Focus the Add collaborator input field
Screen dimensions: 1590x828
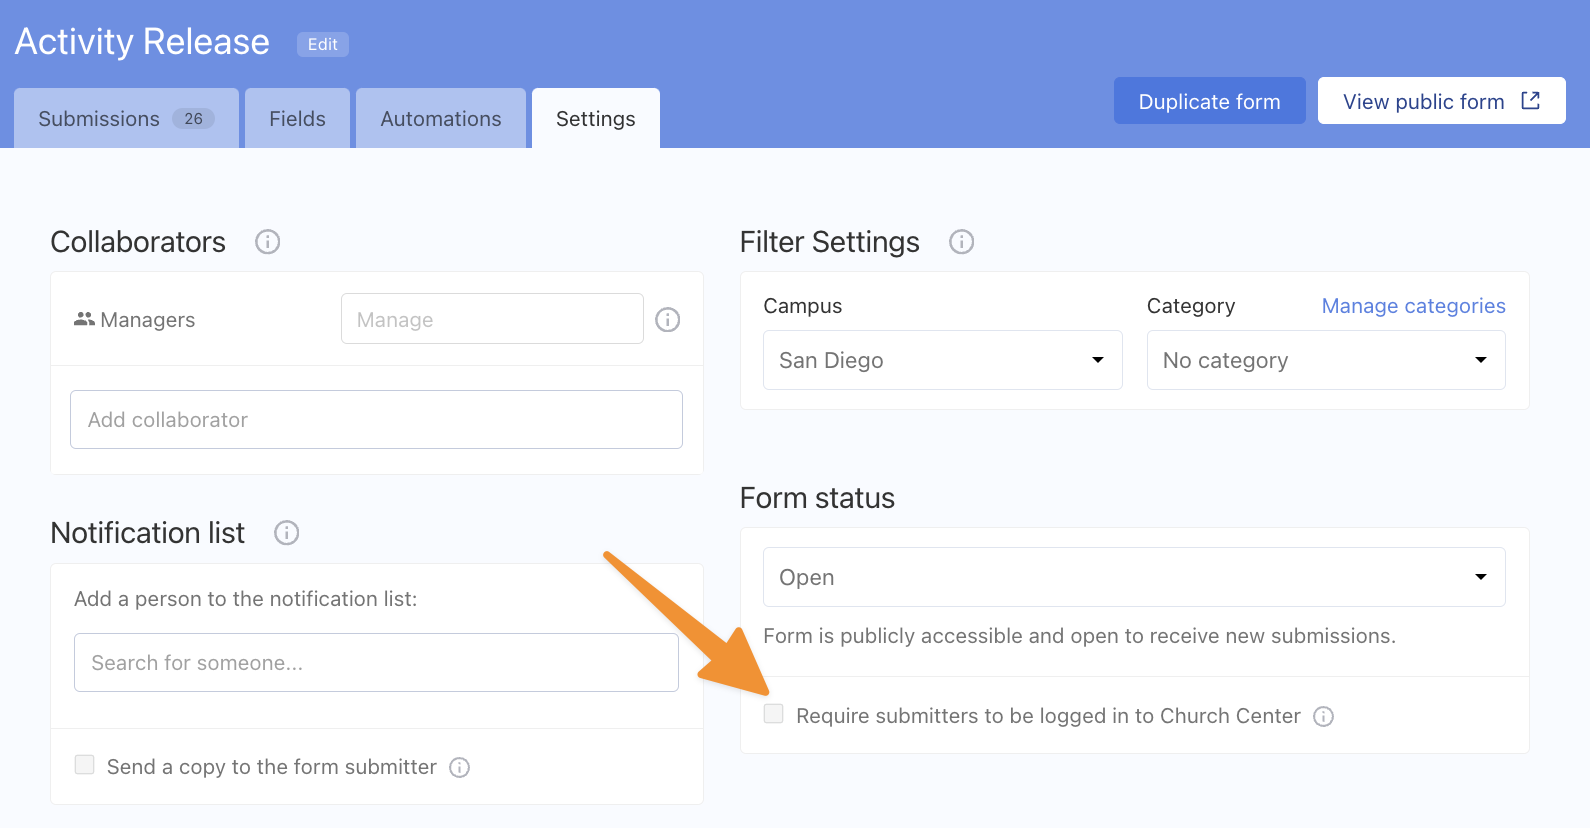tap(376, 420)
